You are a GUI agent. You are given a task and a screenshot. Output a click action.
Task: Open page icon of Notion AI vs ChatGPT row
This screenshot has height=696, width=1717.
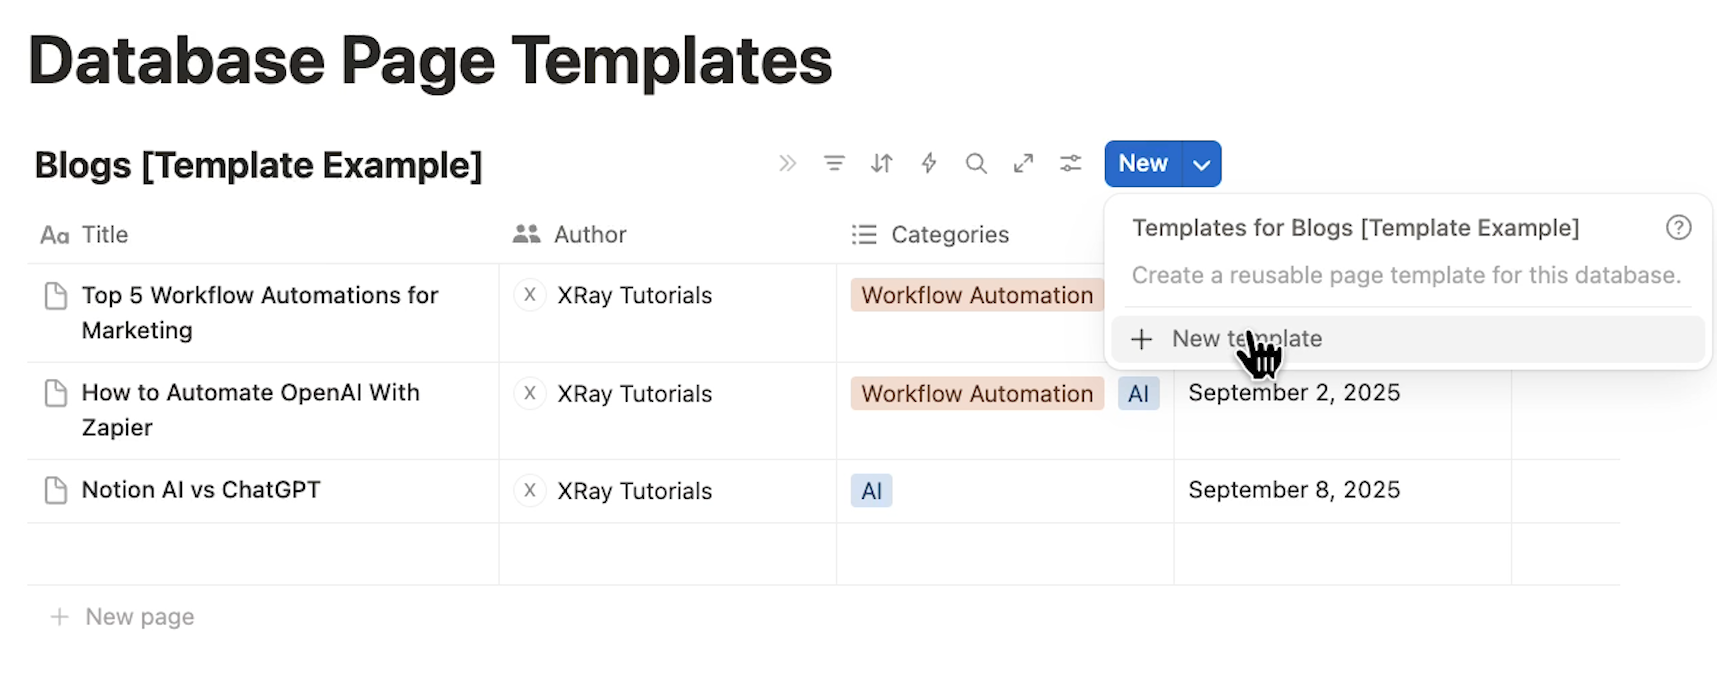(x=56, y=490)
